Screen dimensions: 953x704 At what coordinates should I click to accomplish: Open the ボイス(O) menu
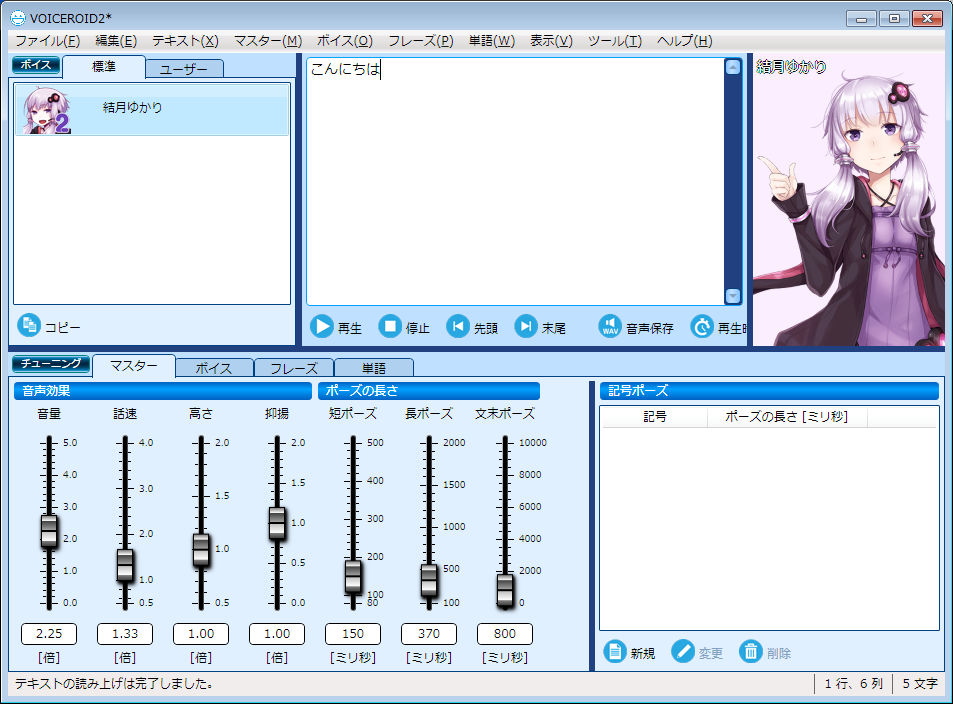click(x=345, y=41)
